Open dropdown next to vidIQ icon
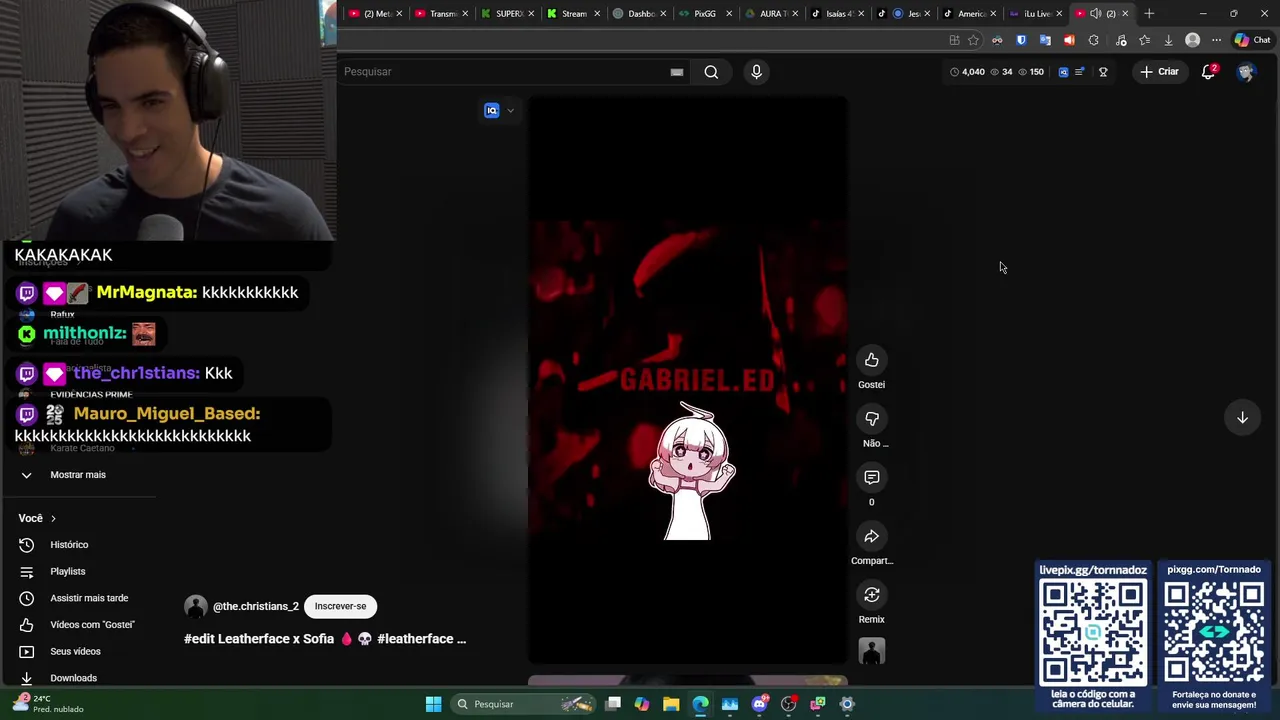Image resolution: width=1280 pixels, height=720 pixels. coord(510,111)
